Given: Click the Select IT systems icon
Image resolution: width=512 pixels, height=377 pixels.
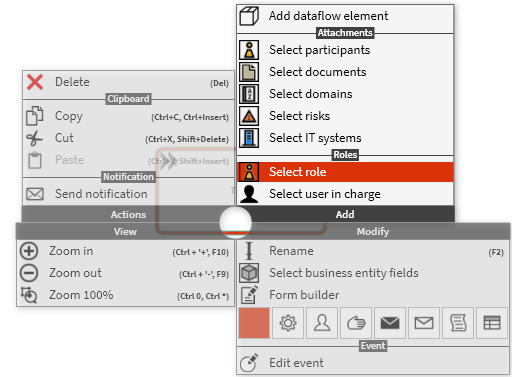Looking at the screenshot, I should (249, 138).
